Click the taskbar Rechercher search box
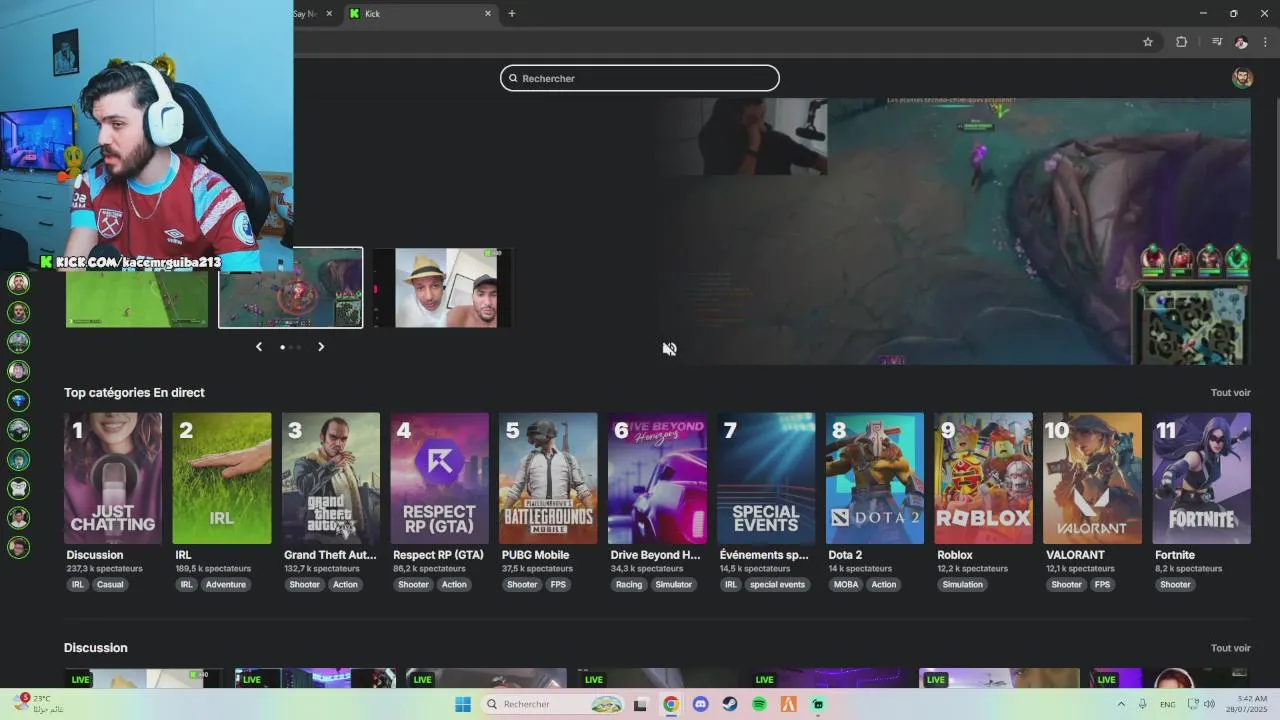1280x720 pixels. point(553,705)
